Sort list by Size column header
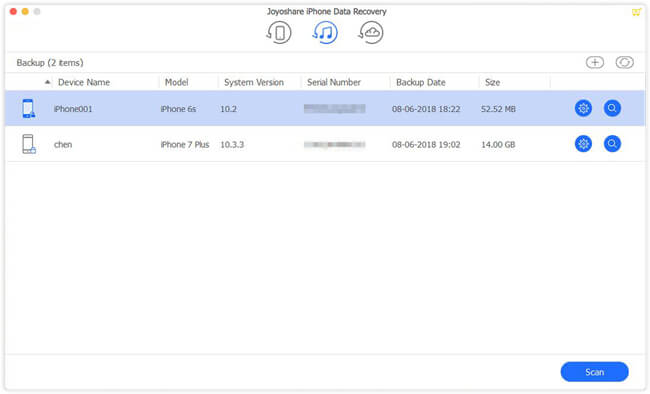This screenshot has width=650, height=394. (x=492, y=82)
